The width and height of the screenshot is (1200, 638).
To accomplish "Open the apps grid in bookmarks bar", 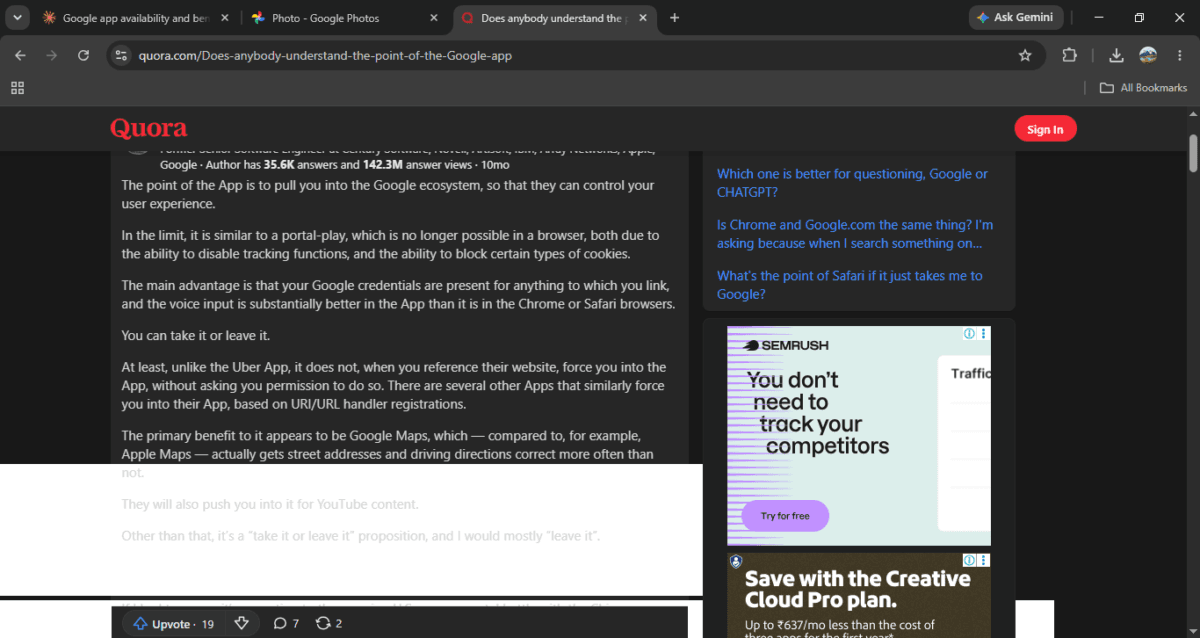I will tap(17, 88).
